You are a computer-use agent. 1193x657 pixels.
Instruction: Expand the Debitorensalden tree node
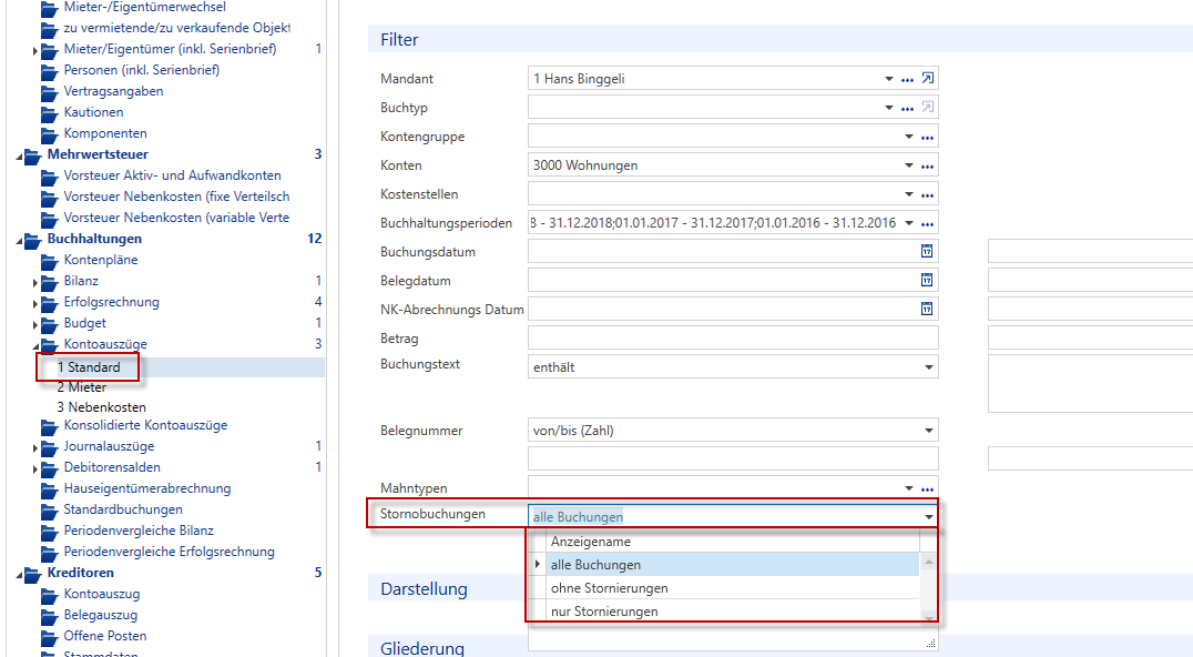point(35,469)
